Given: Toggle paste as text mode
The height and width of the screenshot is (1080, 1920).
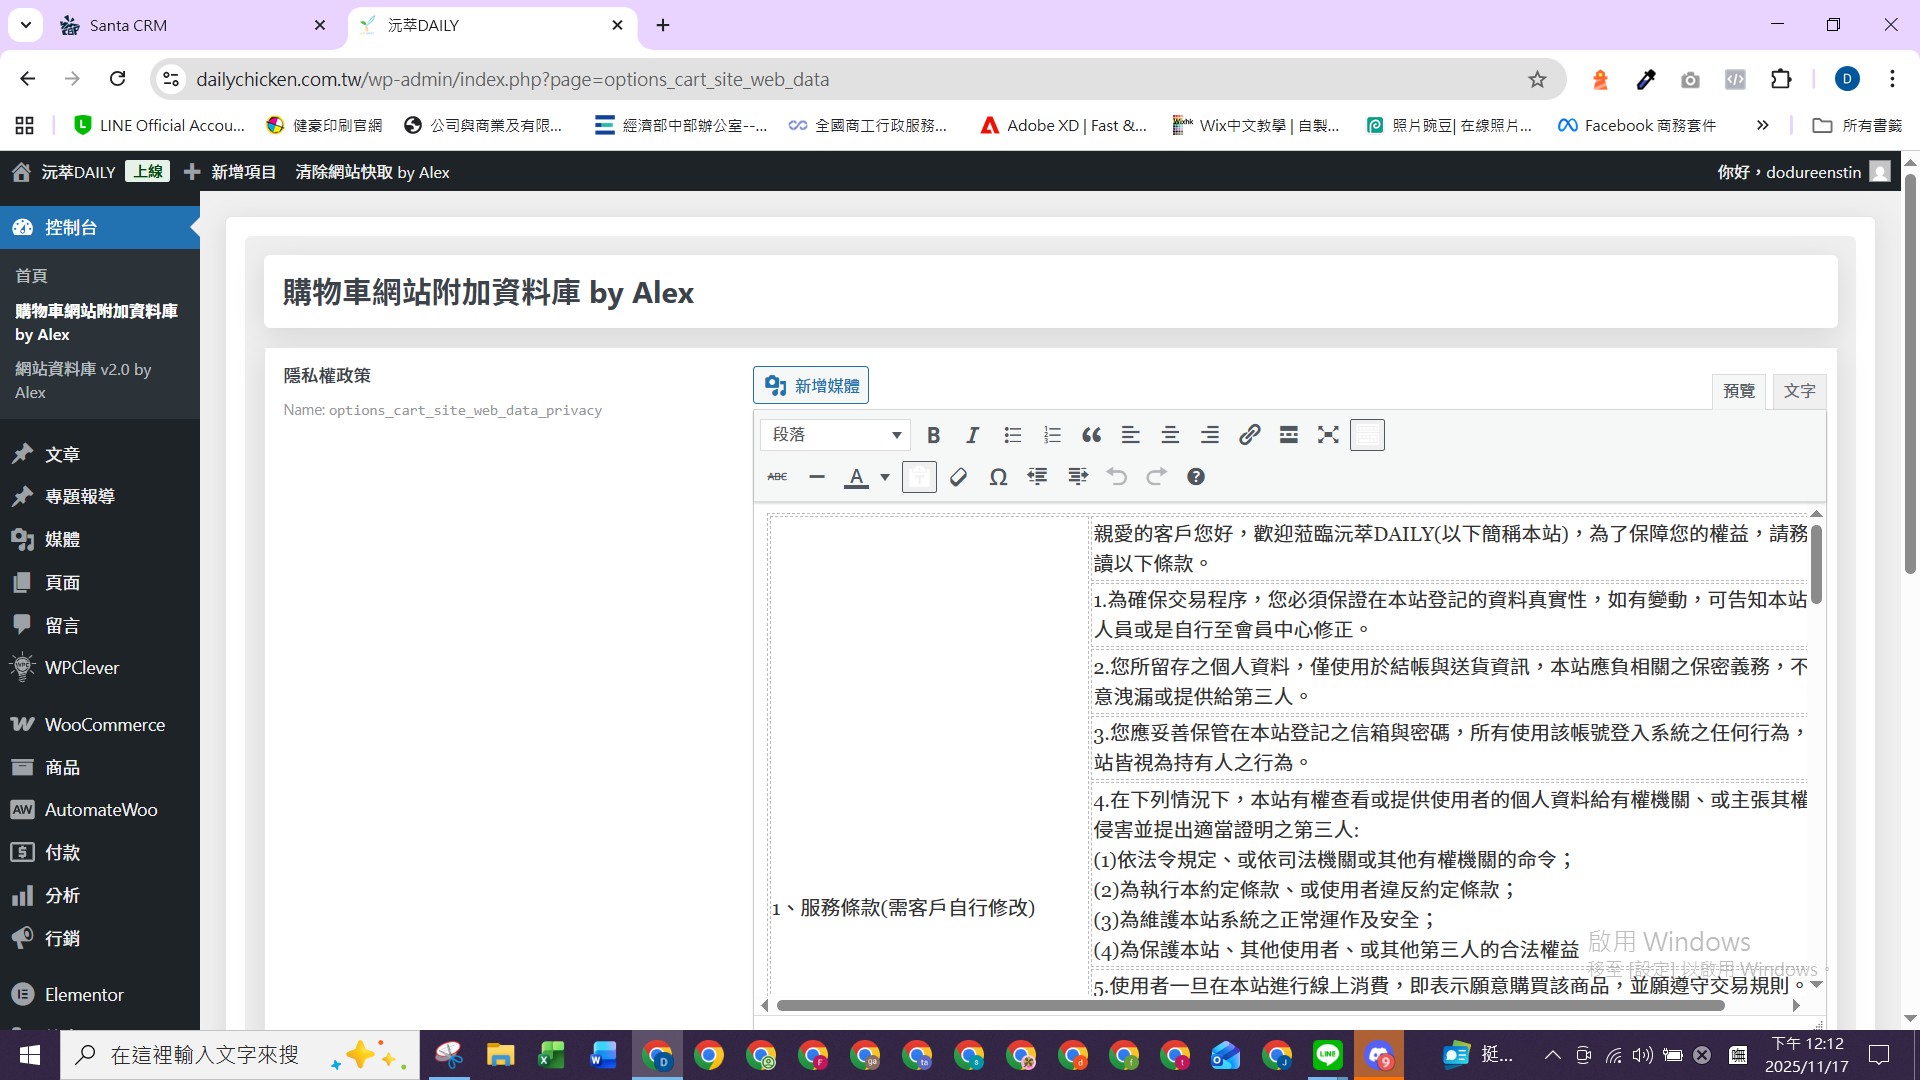Looking at the screenshot, I should (x=919, y=477).
